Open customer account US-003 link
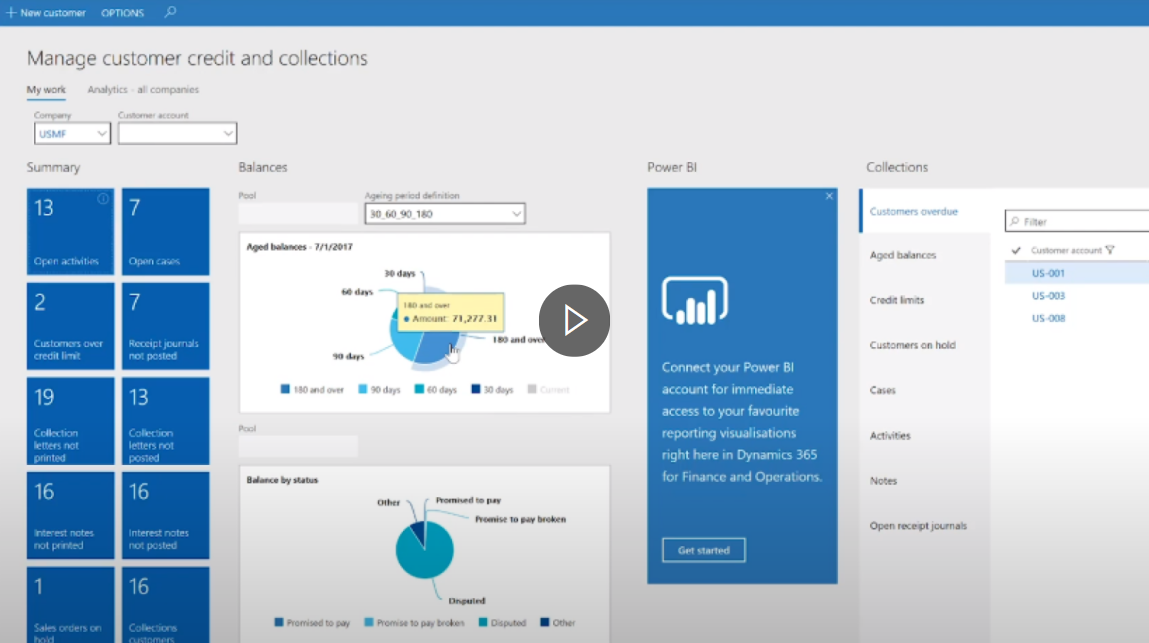 (1048, 295)
